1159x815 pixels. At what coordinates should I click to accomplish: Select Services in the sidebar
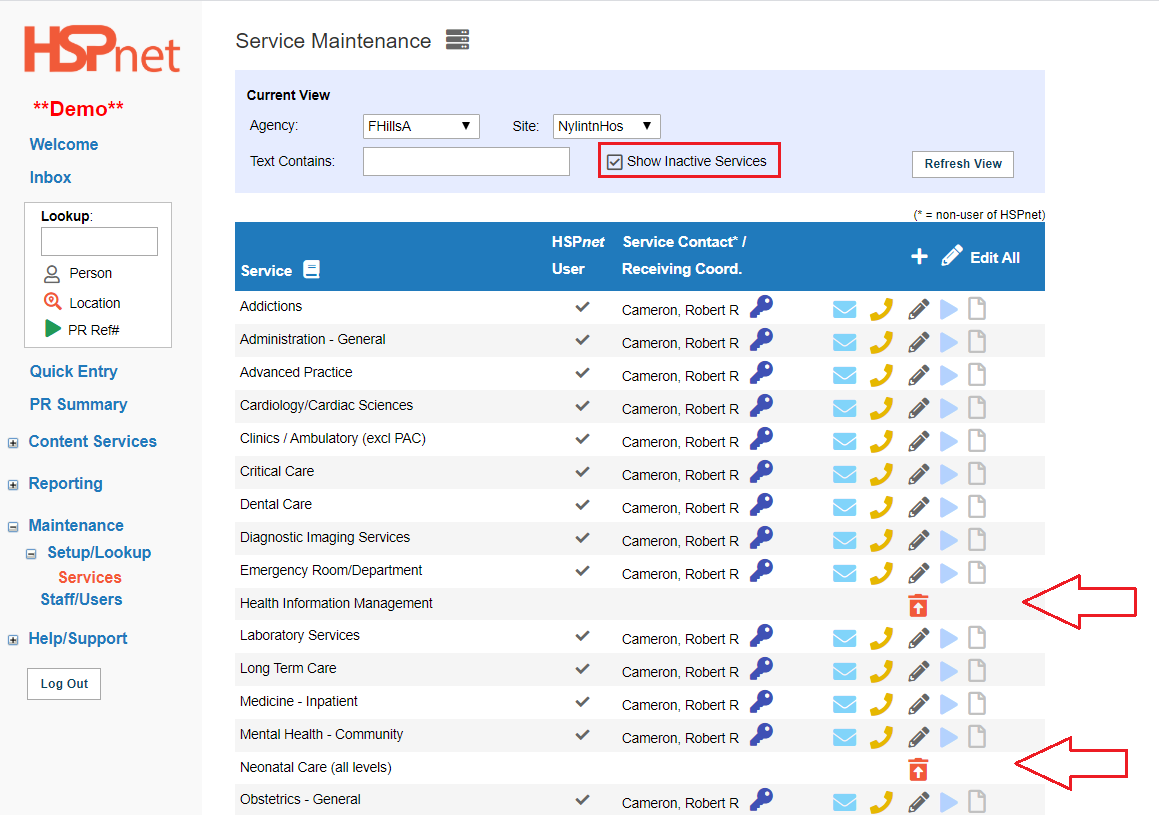[89, 577]
